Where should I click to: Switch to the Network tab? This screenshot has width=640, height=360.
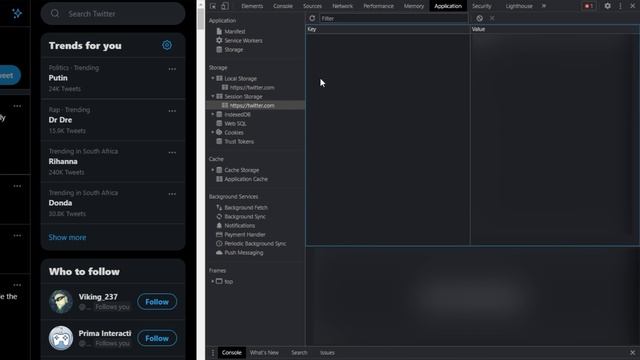tap(342, 6)
